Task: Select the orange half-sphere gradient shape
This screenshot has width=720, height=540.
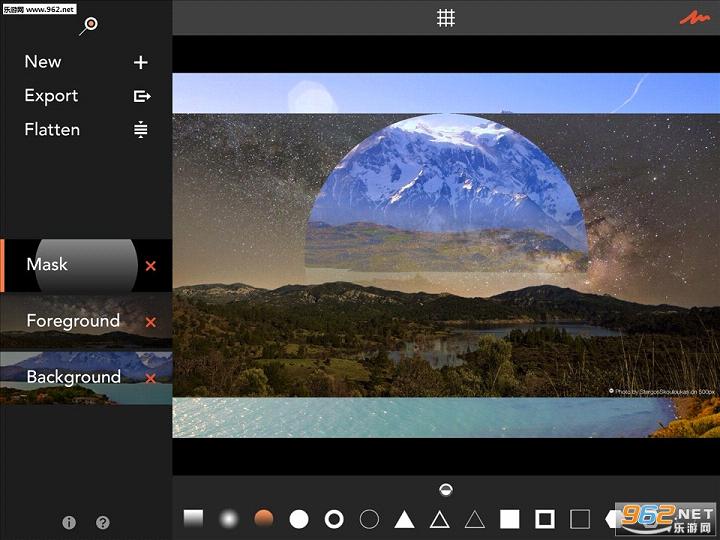Action: pyautogui.click(x=264, y=519)
